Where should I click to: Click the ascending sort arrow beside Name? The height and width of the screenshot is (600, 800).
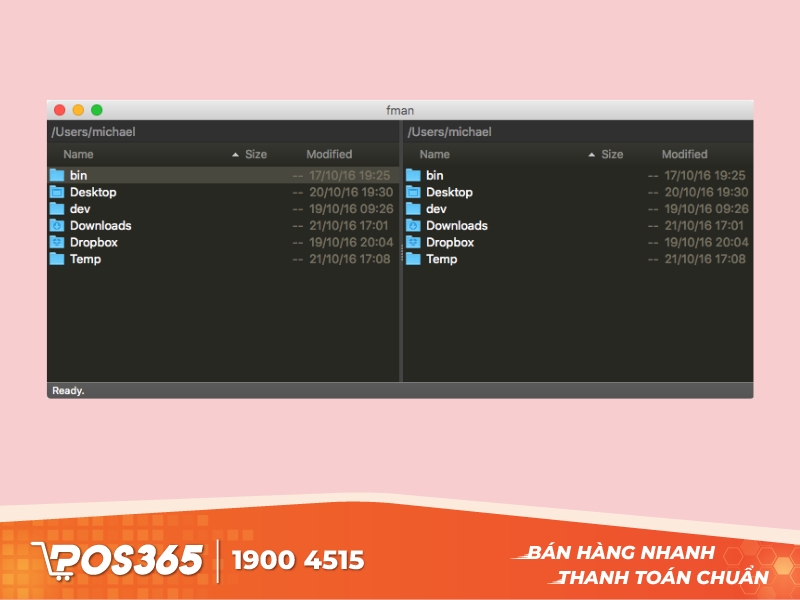[x=233, y=154]
